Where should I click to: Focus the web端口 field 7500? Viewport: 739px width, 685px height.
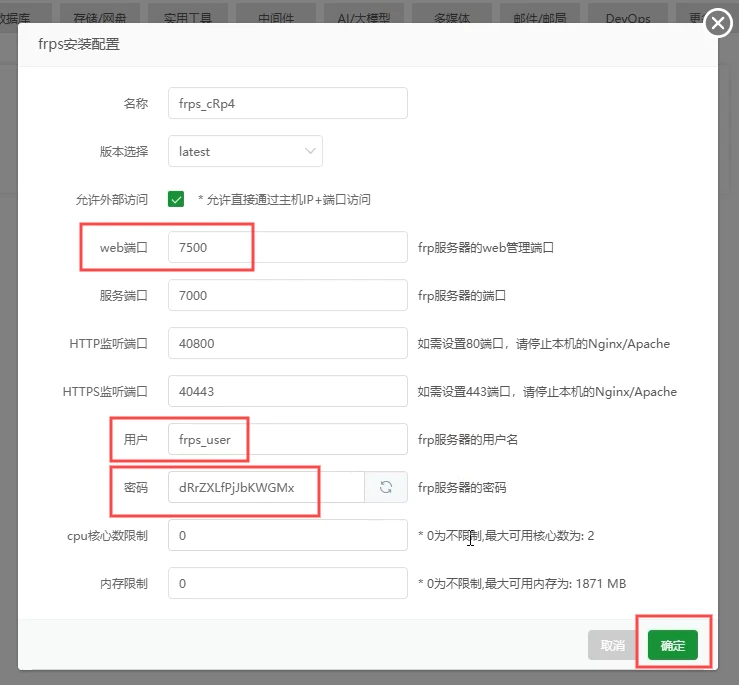click(287, 247)
